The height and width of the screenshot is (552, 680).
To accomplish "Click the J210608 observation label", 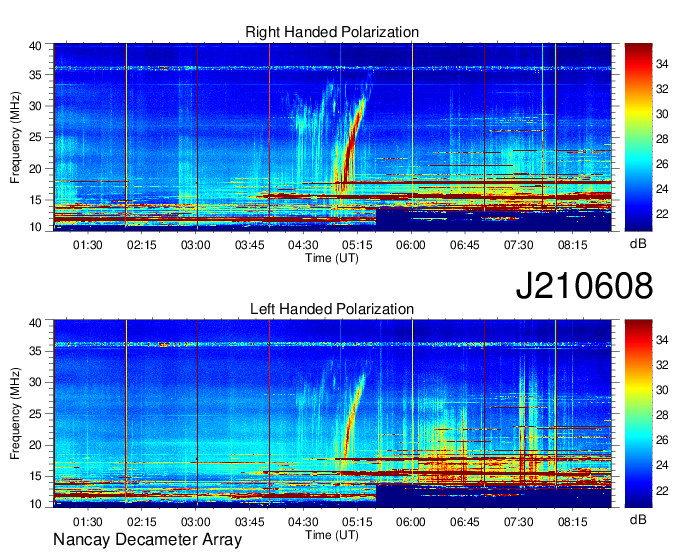I will coord(584,286).
